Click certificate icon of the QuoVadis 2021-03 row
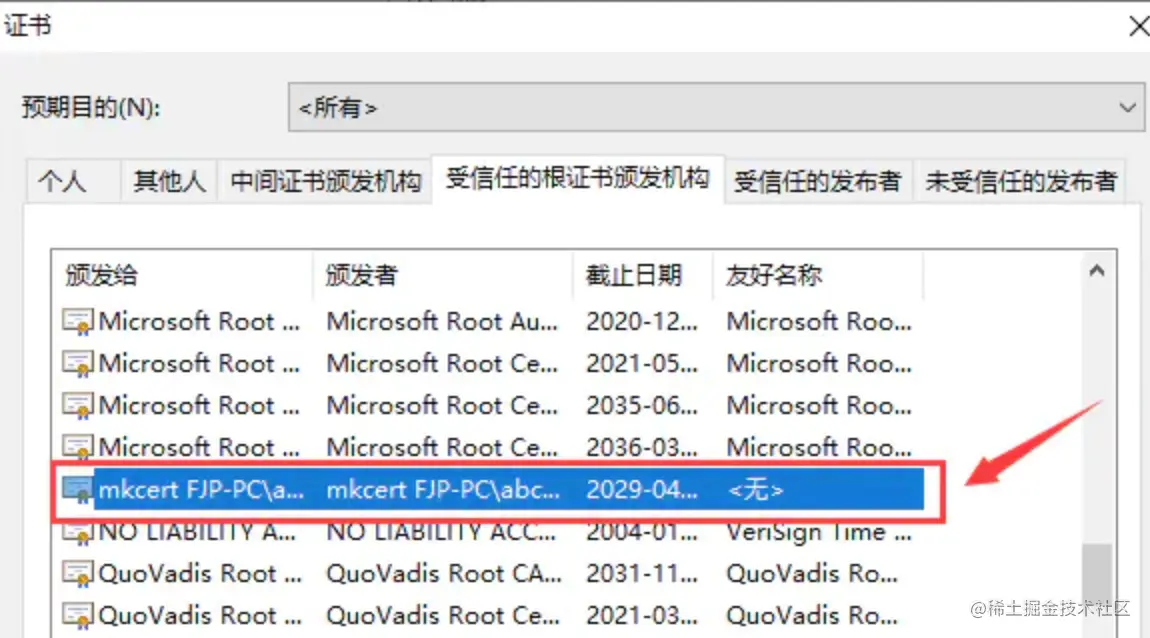The image size is (1150, 638). [x=77, y=615]
